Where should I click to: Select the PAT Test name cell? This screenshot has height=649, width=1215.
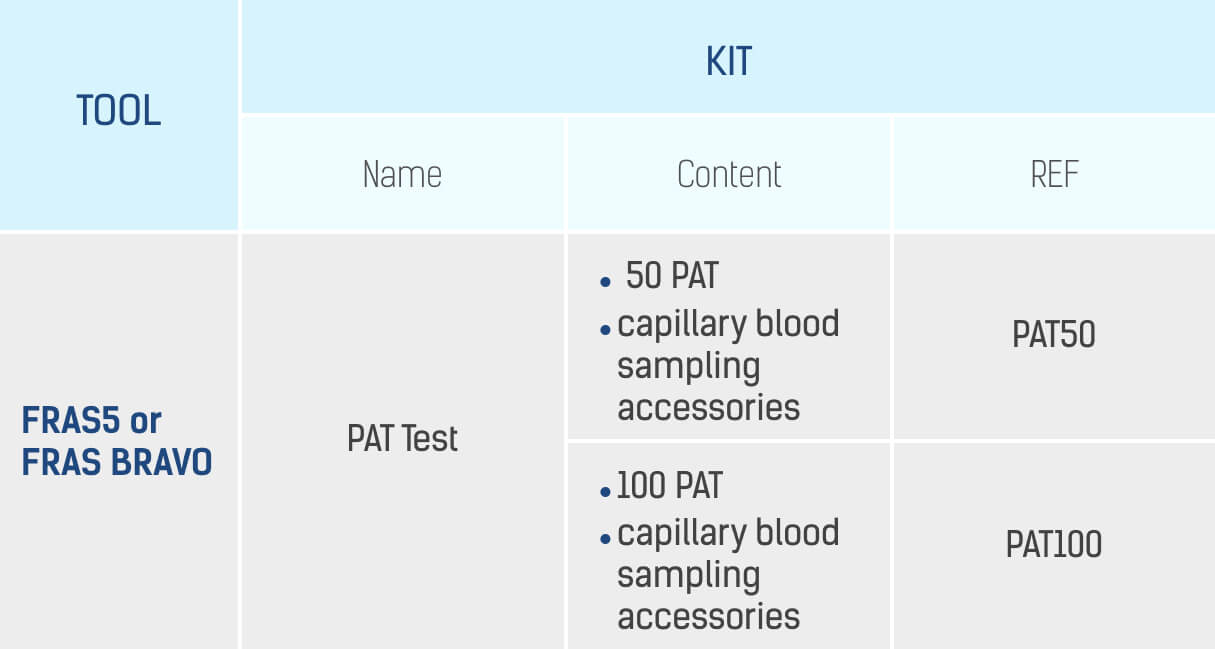402,439
